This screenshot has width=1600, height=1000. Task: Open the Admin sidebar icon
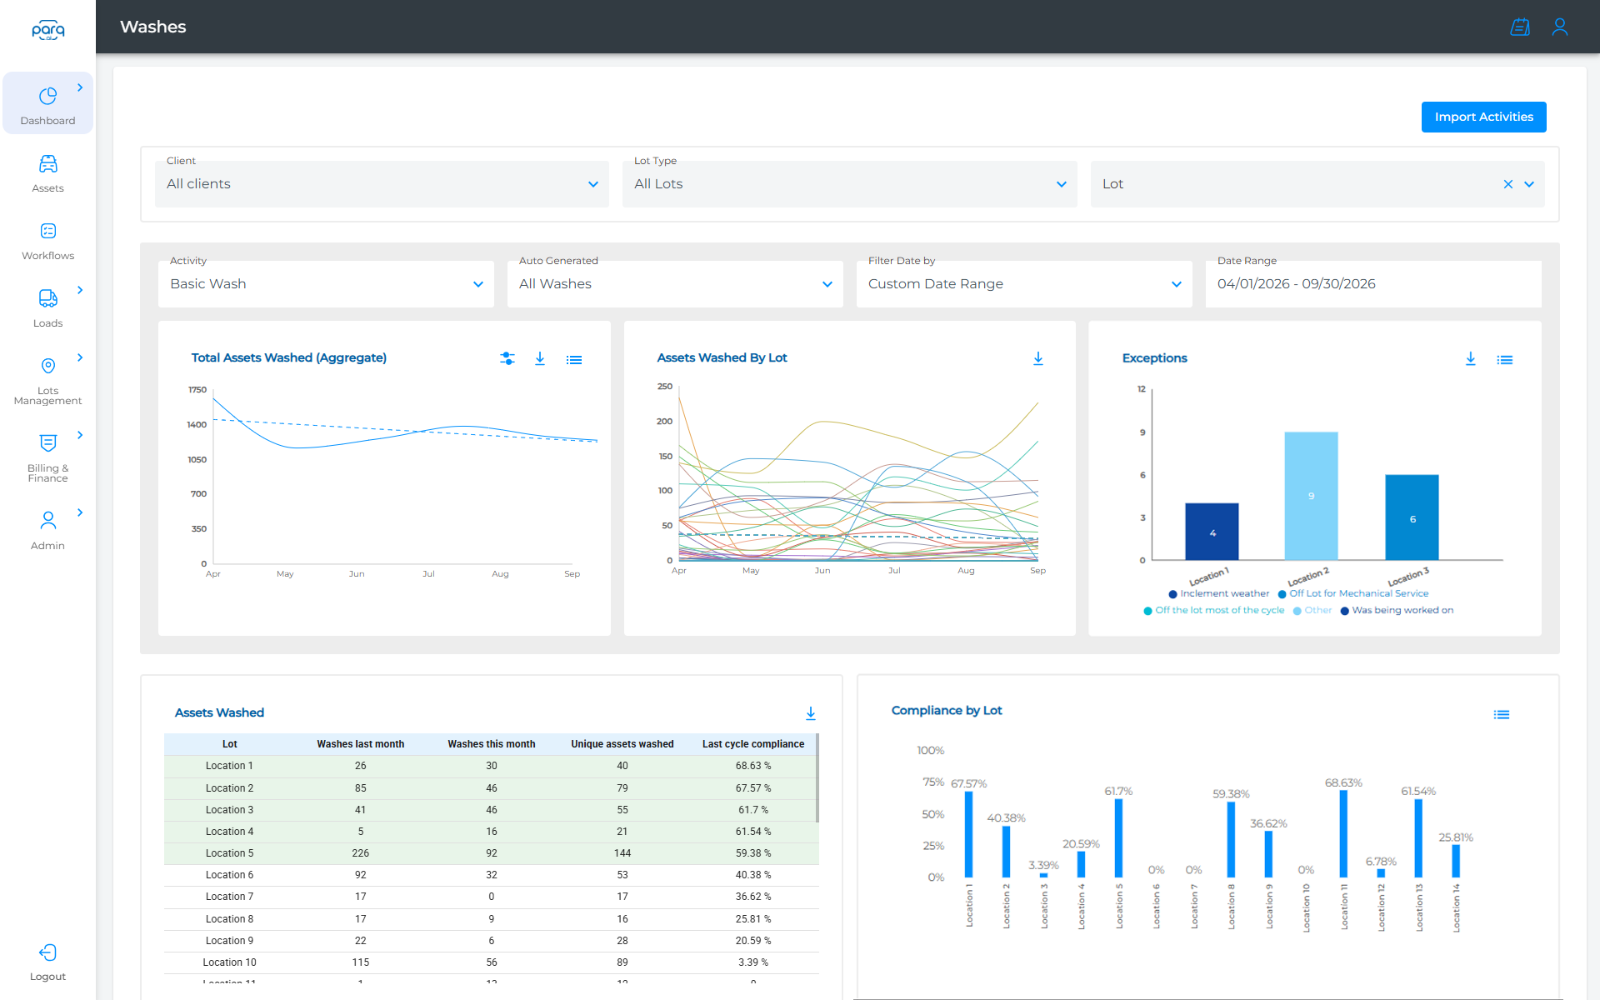point(48,520)
